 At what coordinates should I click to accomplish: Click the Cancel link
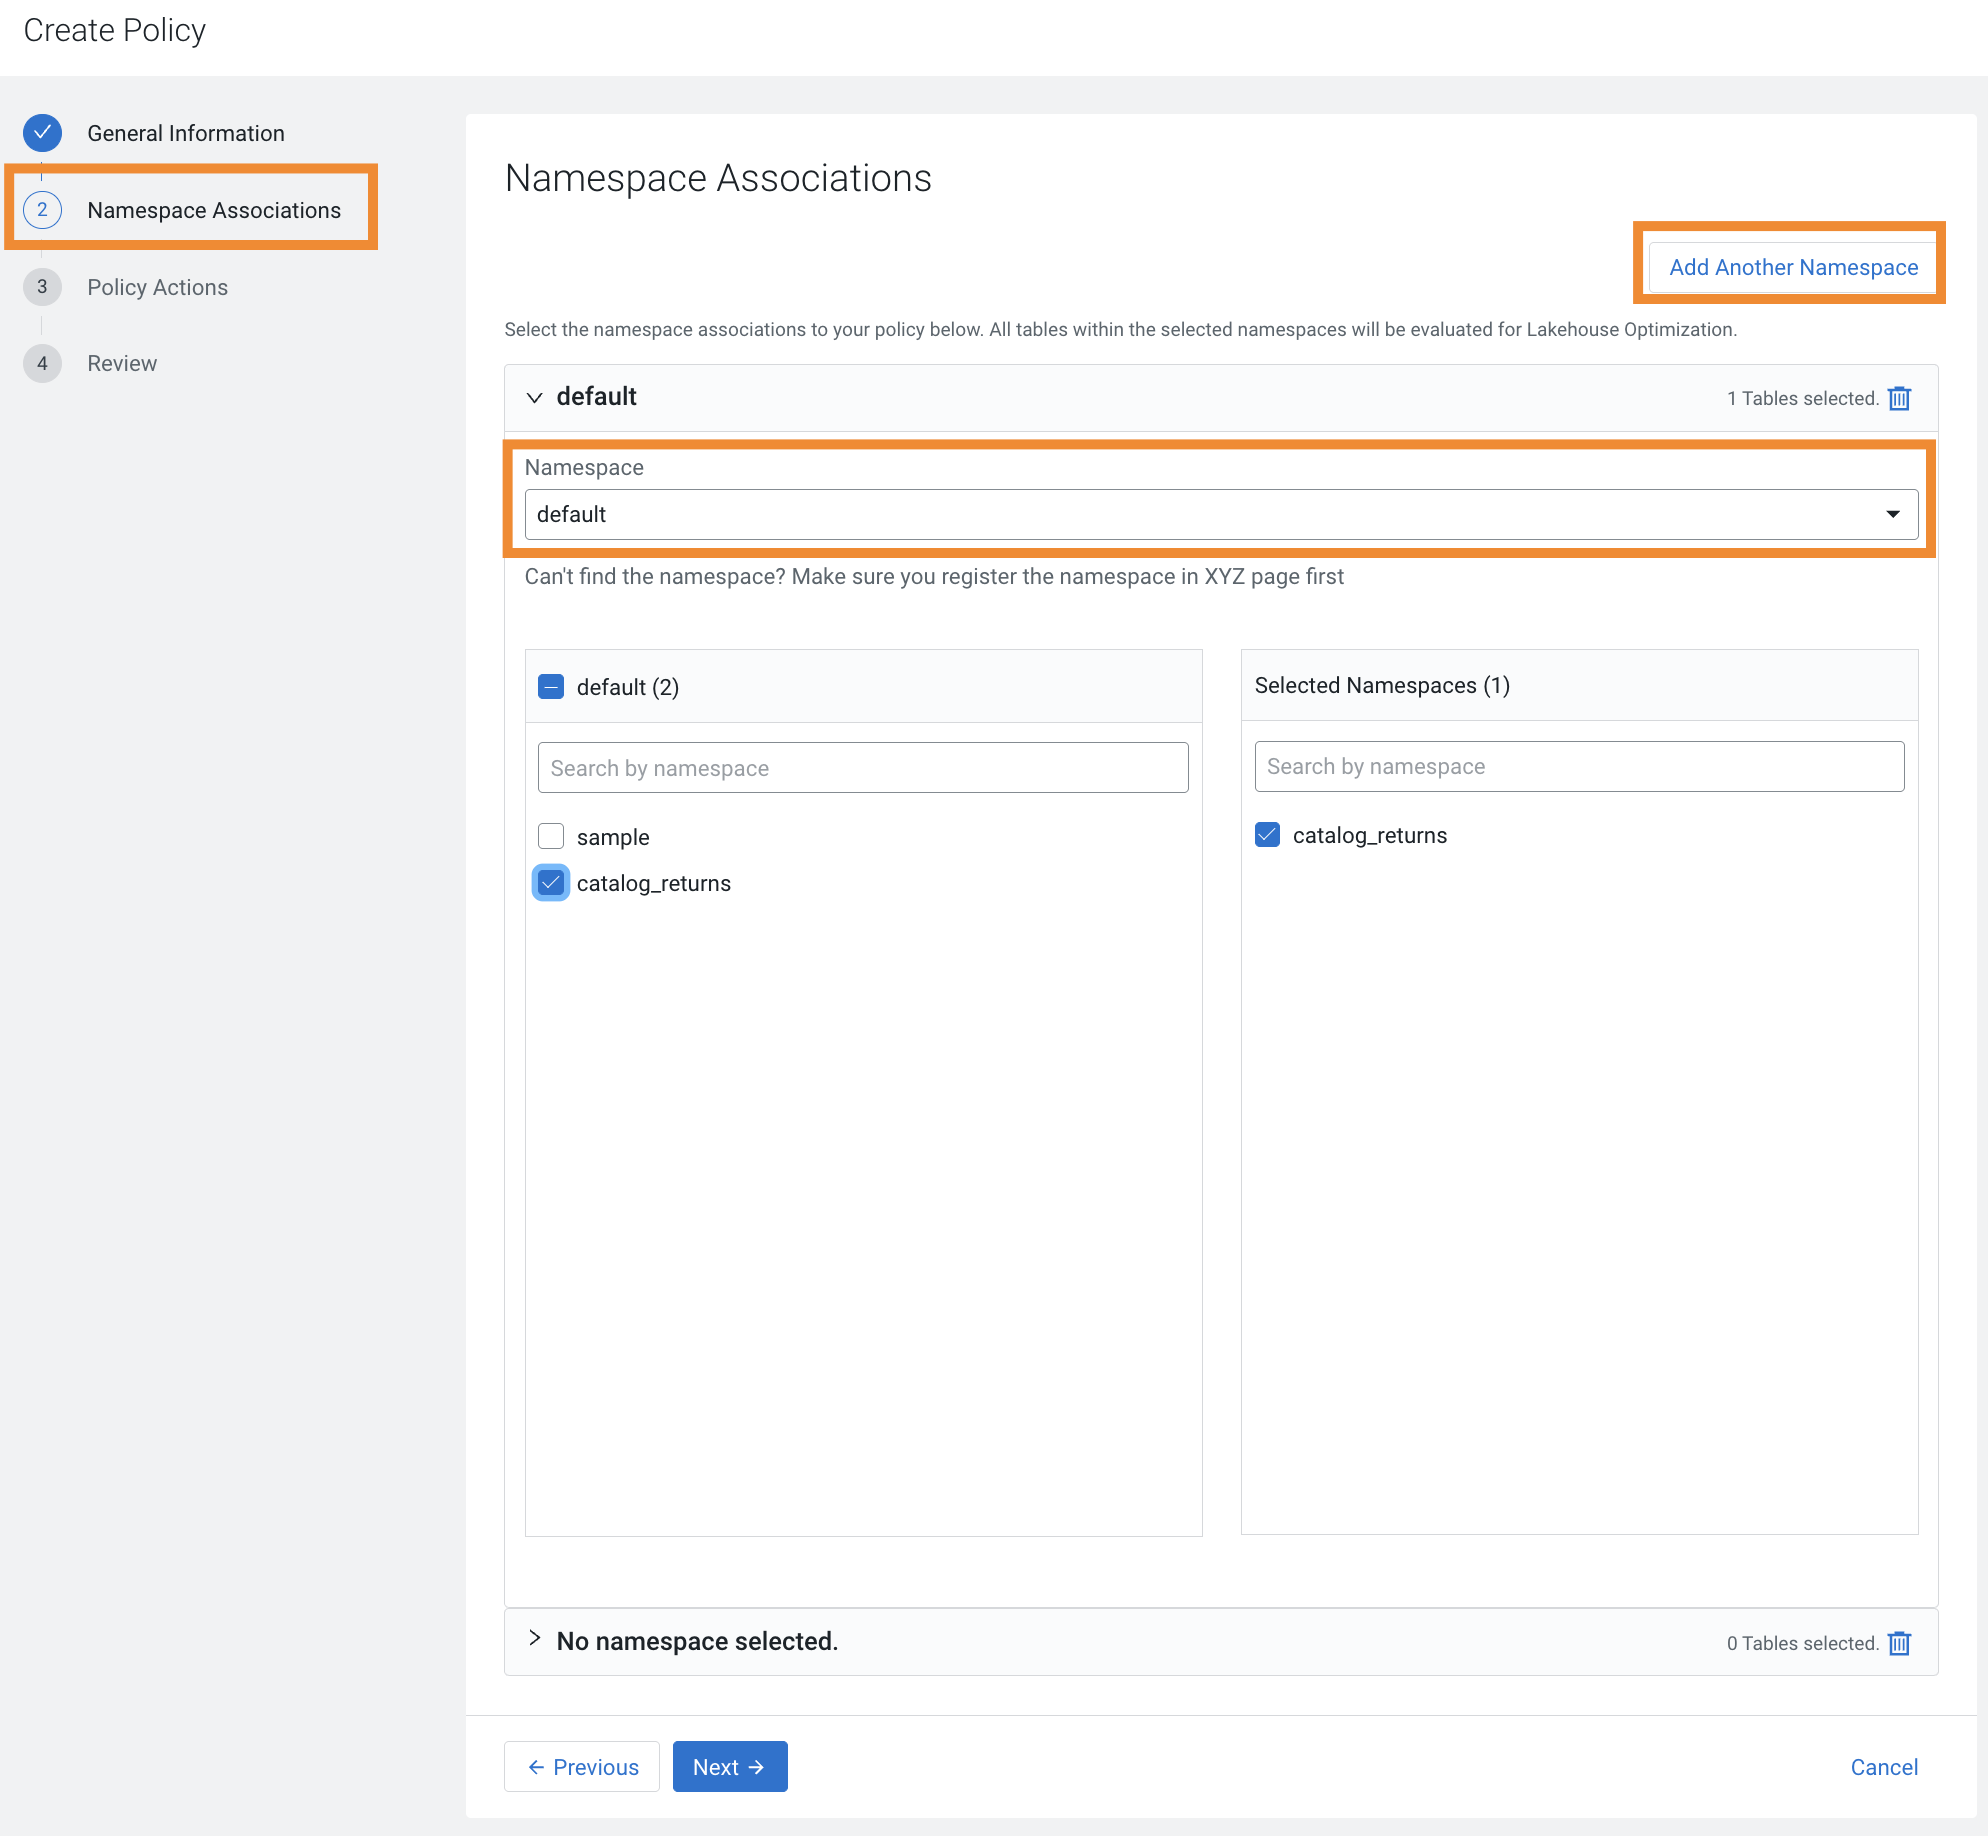pos(1884,1766)
